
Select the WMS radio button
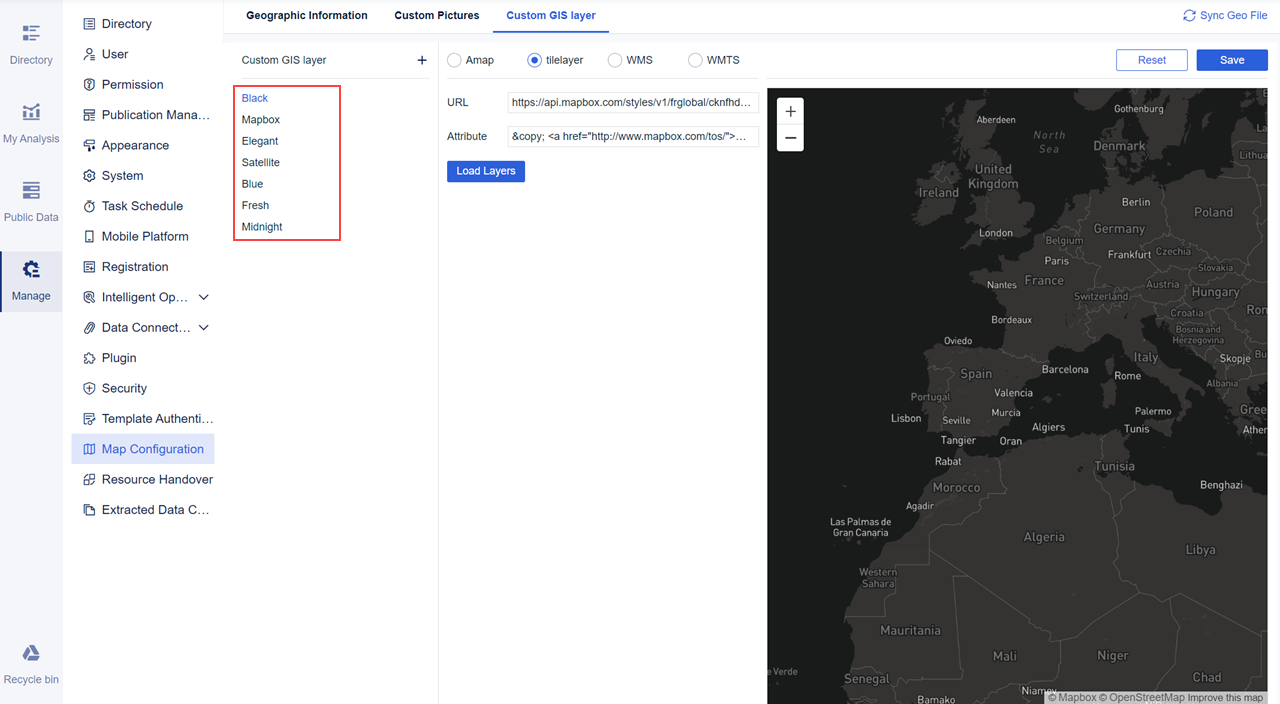click(x=614, y=59)
